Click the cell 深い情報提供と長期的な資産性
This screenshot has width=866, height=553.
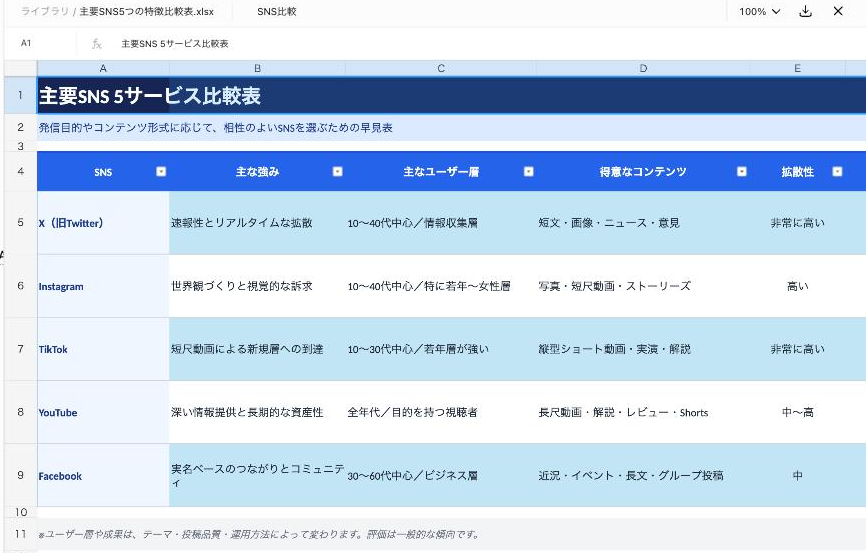(x=257, y=412)
